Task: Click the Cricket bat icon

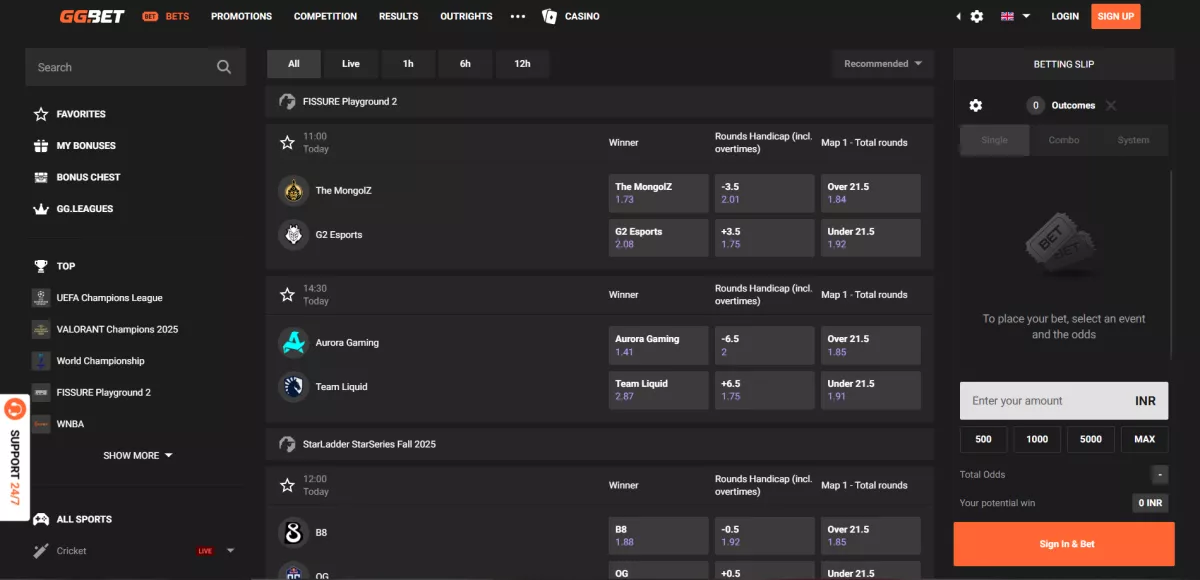Action: click(x=41, y=551)
